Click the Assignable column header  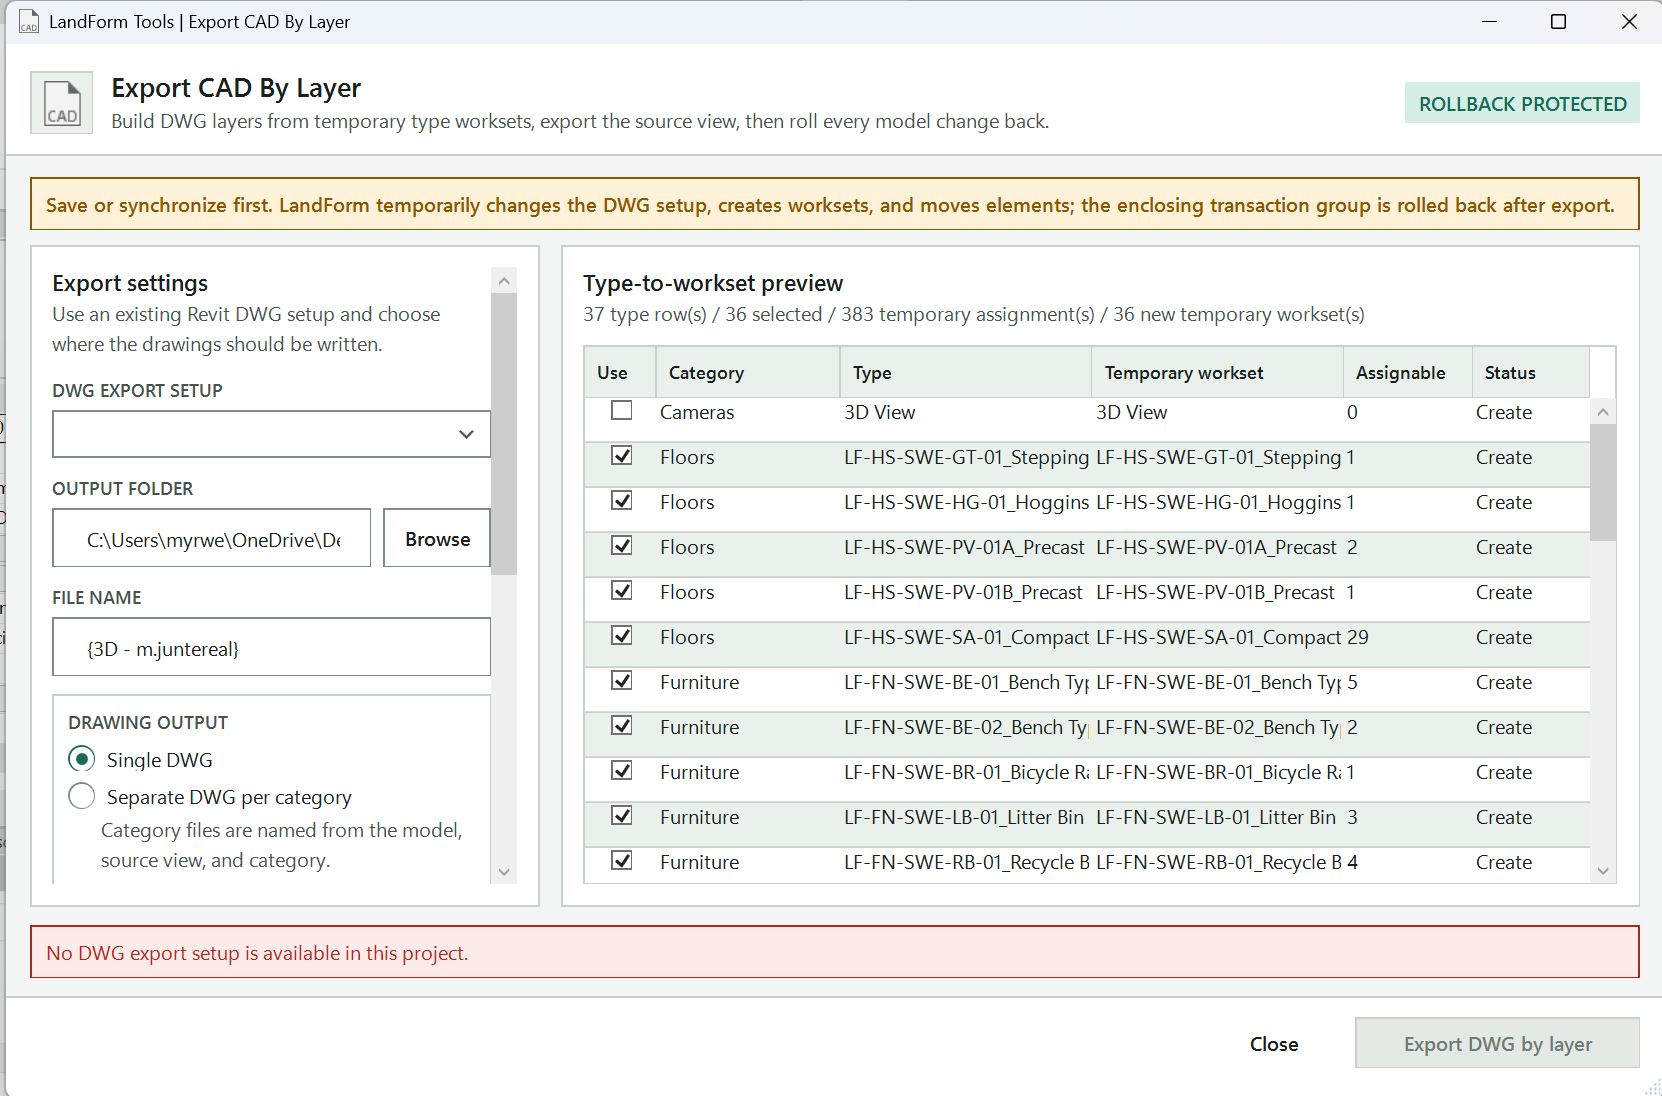[1408, 373]
